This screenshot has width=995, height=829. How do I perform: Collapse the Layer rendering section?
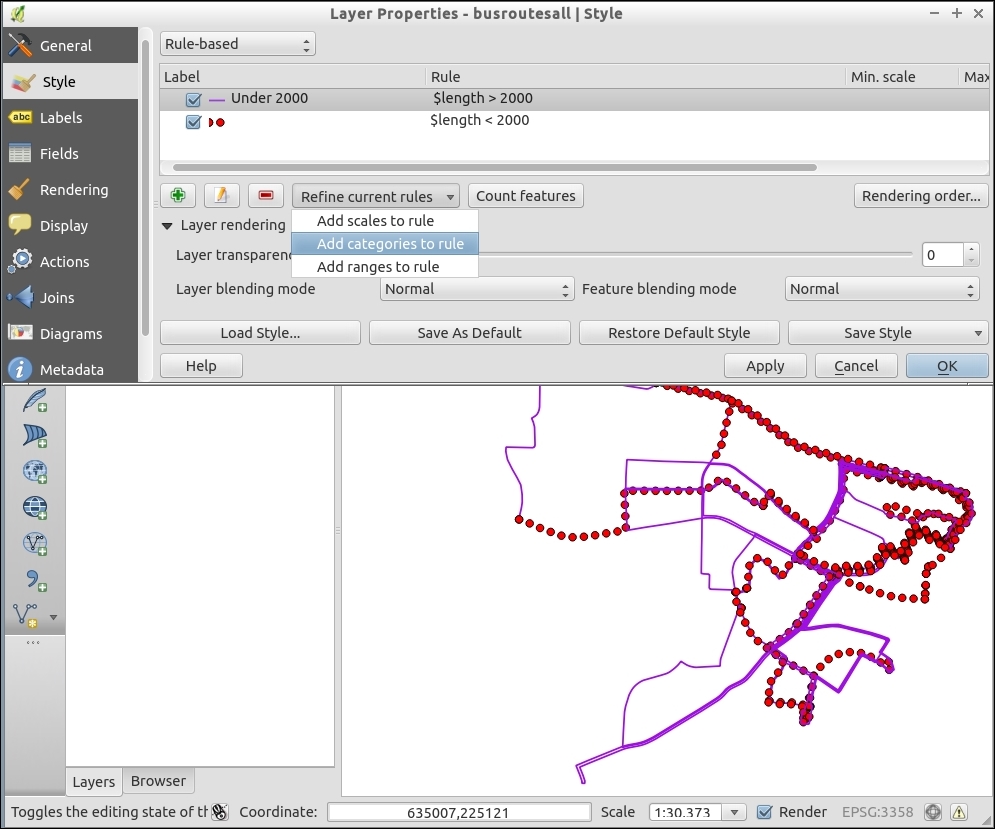[x=168, y=226]
